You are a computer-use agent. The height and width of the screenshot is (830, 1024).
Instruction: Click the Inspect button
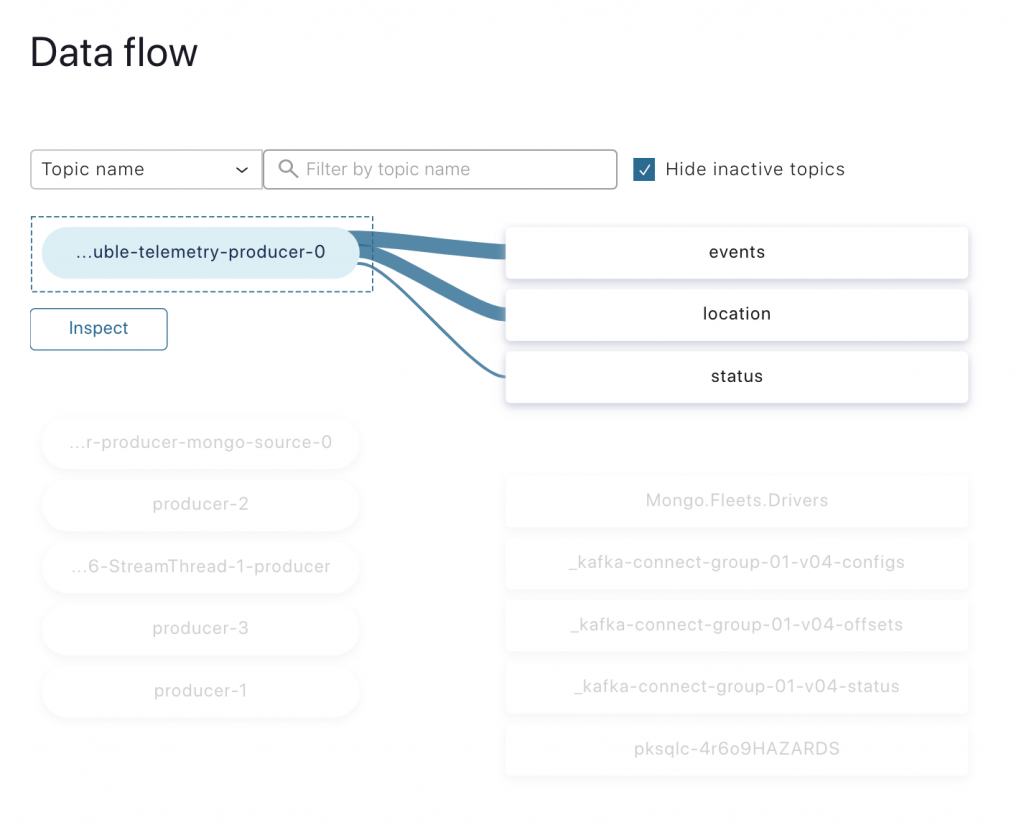coord(98,329)
